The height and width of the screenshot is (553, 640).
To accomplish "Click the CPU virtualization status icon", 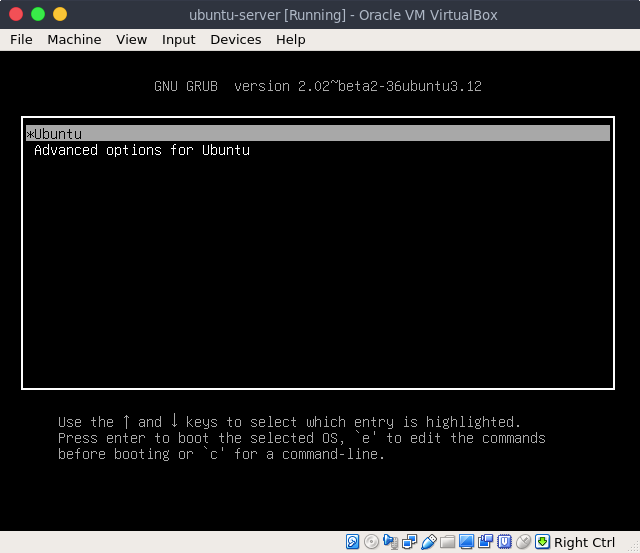I will (504, 542).
